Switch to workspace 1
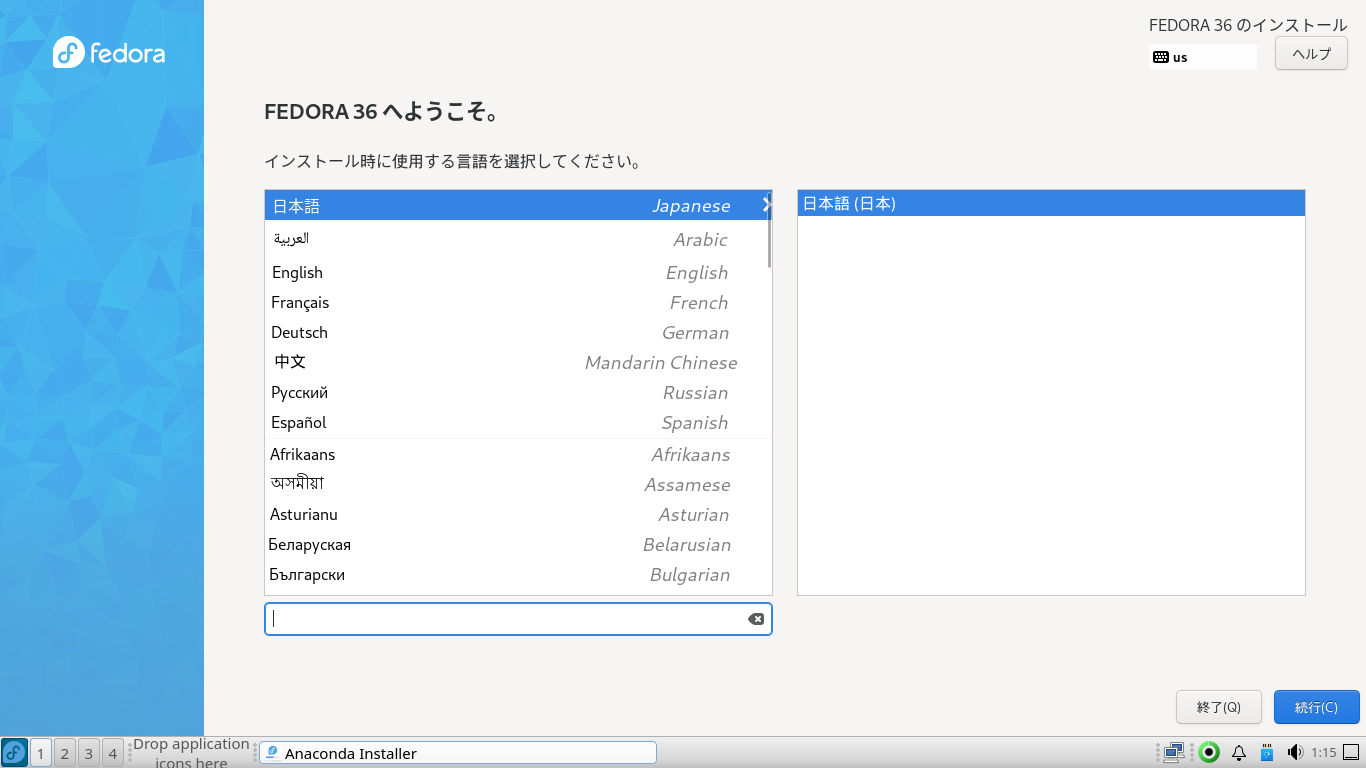 click(41, 753)
